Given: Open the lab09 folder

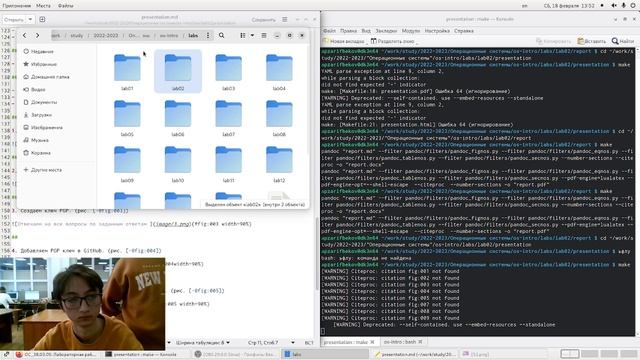Looking at the screenshot, I should coord(127,164).
